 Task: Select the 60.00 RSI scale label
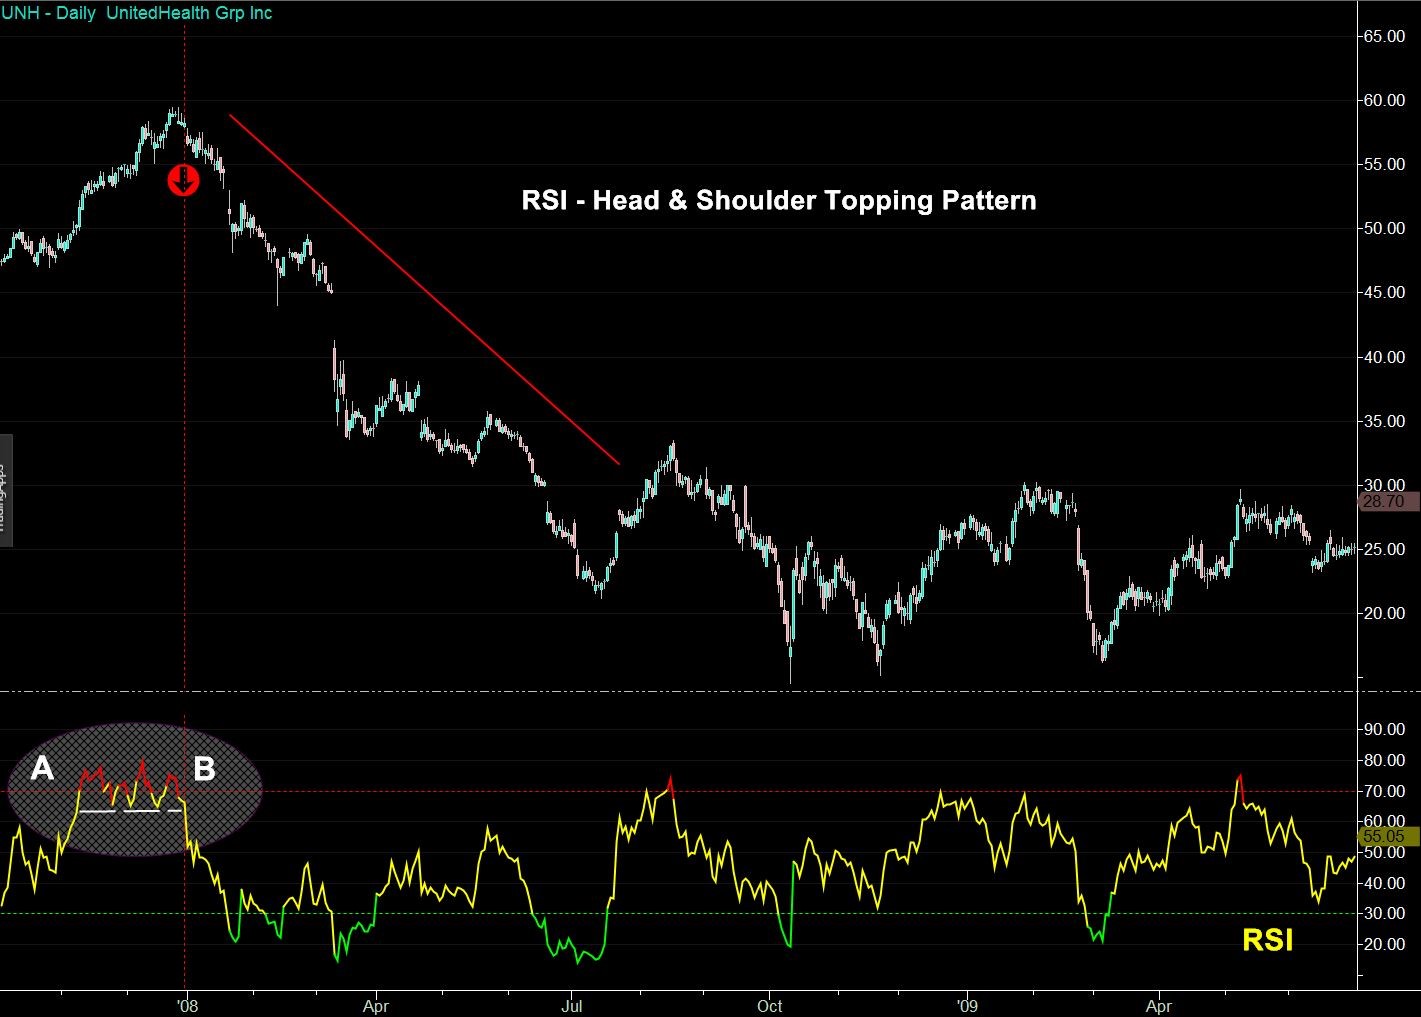pos(1384,821)
